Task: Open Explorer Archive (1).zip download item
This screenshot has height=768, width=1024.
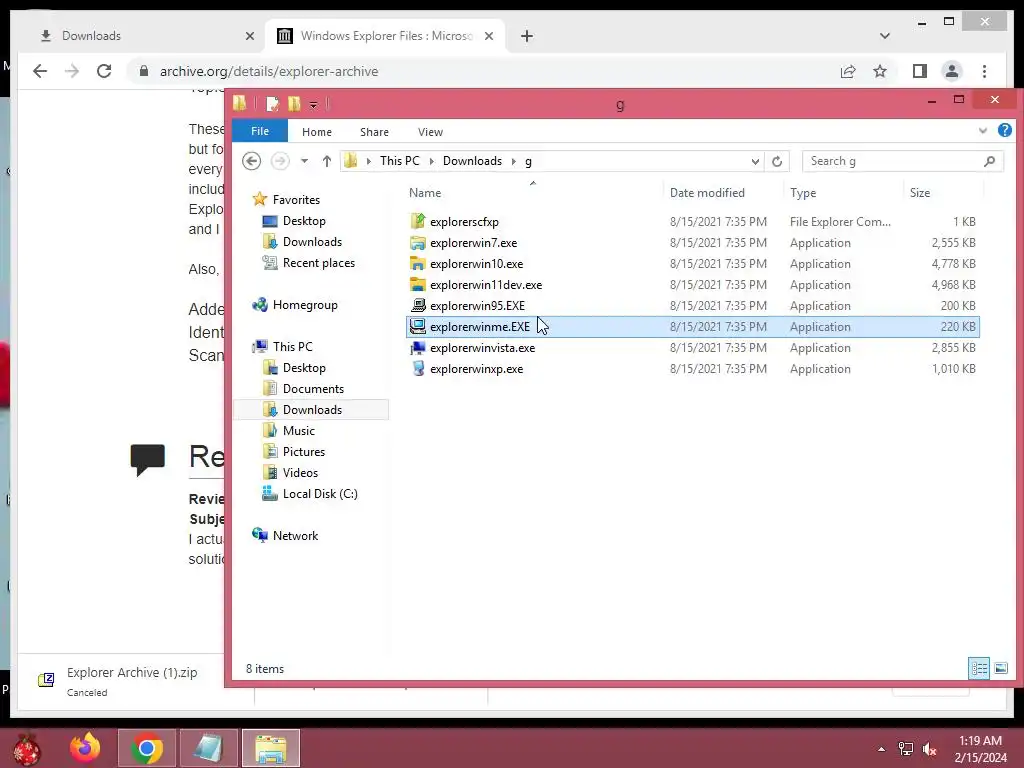Action: coord(131,680)
